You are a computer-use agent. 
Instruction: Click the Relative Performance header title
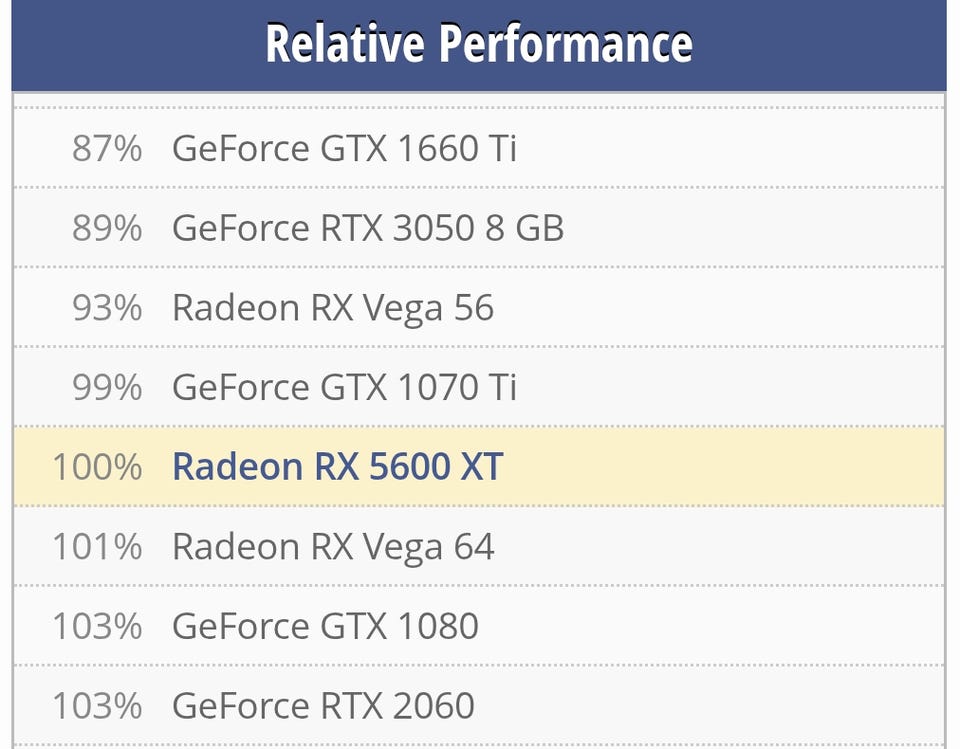pos(479,45)
